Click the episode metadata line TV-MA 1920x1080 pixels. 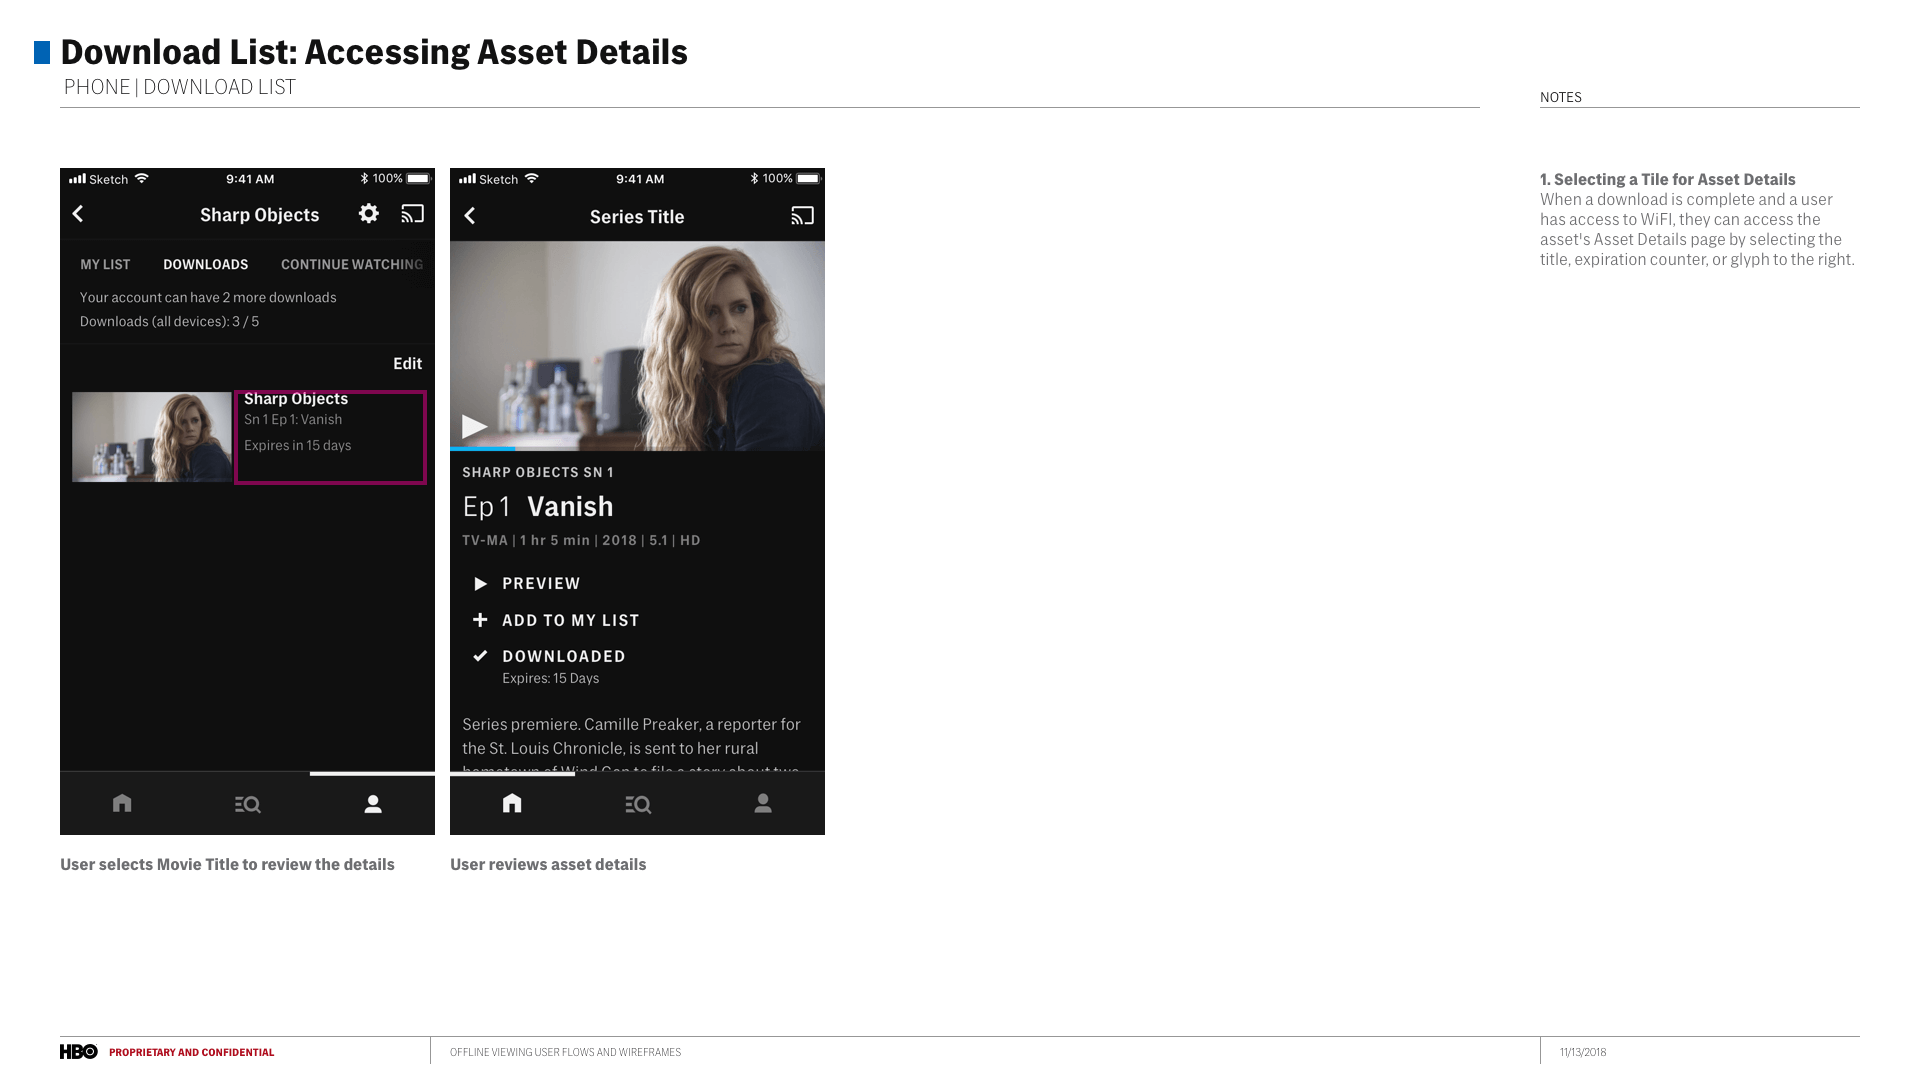coord(581,540)
